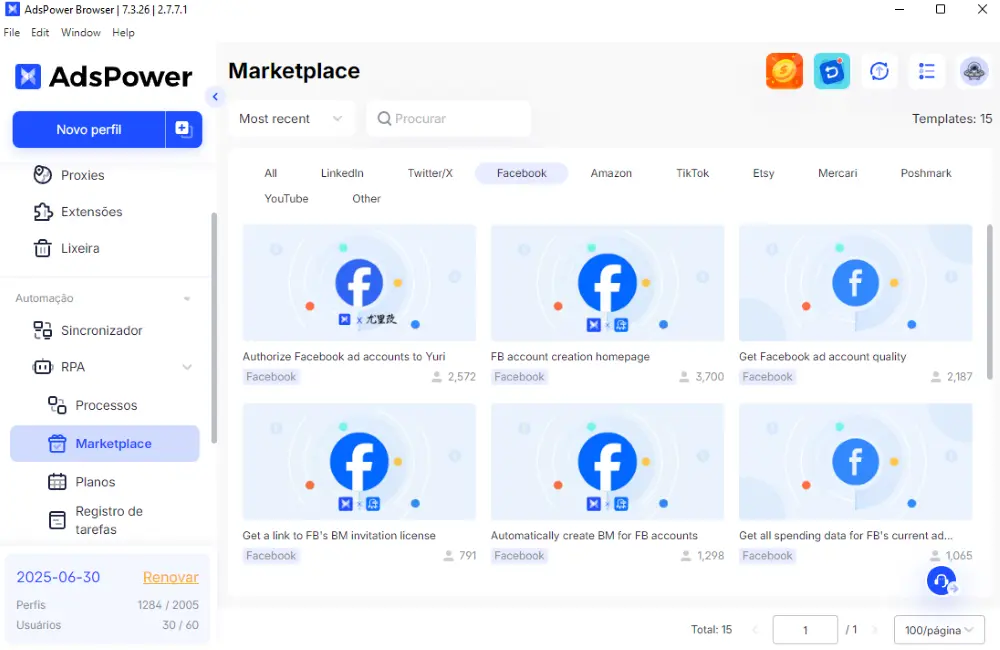Open Get Facebook ad account quality thumbnail
Screen dimensions: 1000x650
(855, 283)
